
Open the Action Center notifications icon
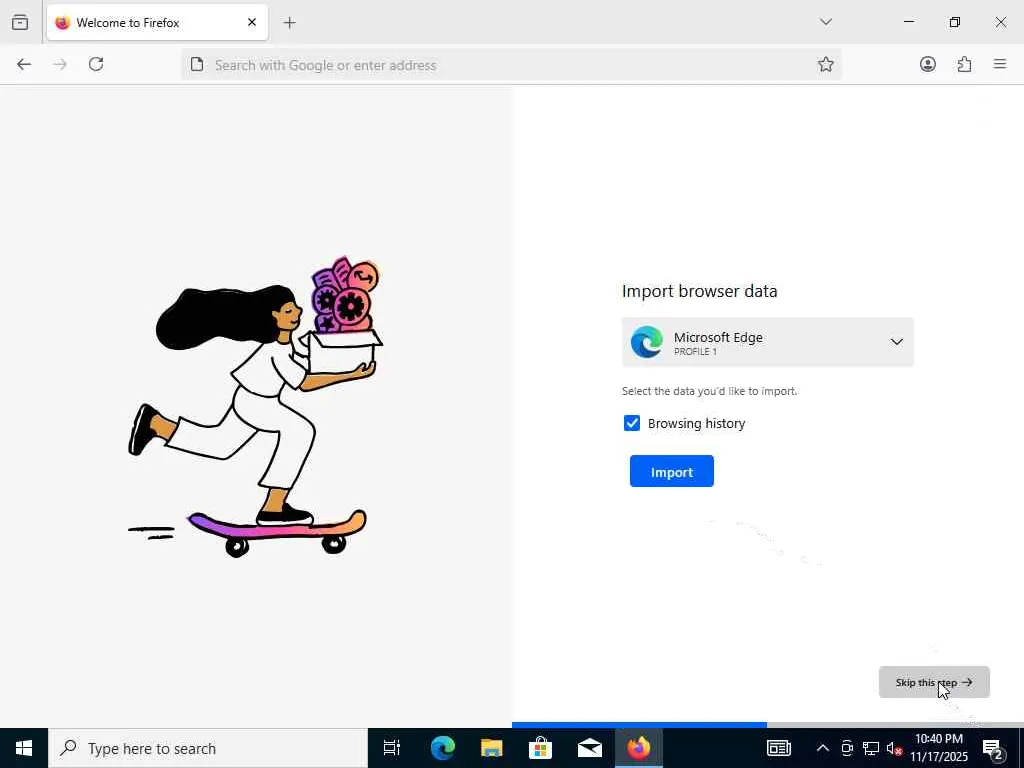[994, 748]
